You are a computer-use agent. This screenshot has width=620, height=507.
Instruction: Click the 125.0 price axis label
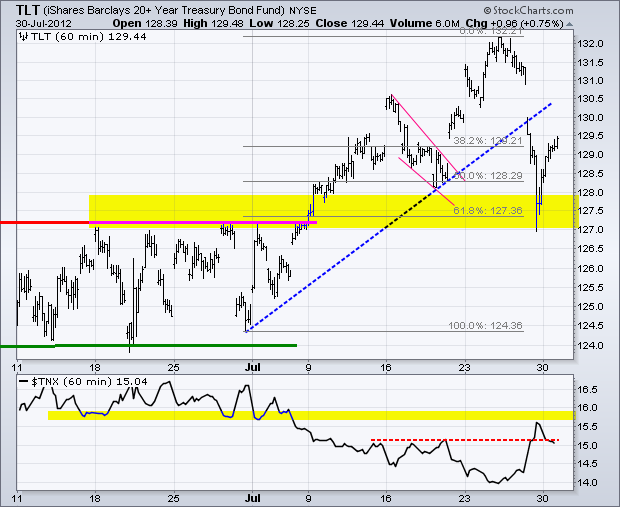[591, 306]
